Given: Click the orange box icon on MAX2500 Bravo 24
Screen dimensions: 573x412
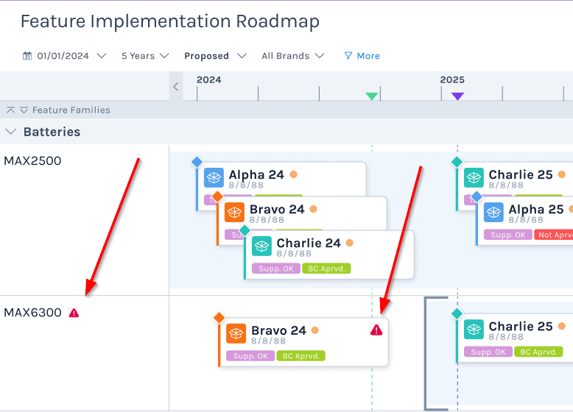Looking at the screenshot, I should pos(234,212).
